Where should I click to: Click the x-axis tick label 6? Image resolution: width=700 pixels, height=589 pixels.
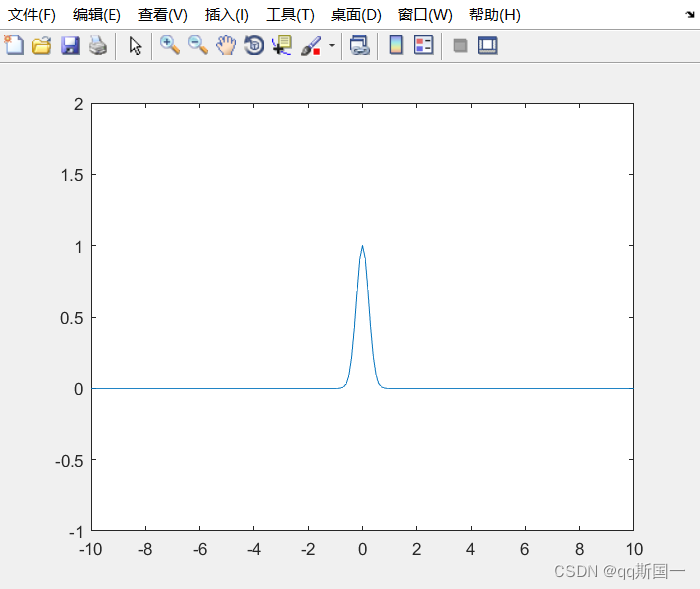[525, 549]
